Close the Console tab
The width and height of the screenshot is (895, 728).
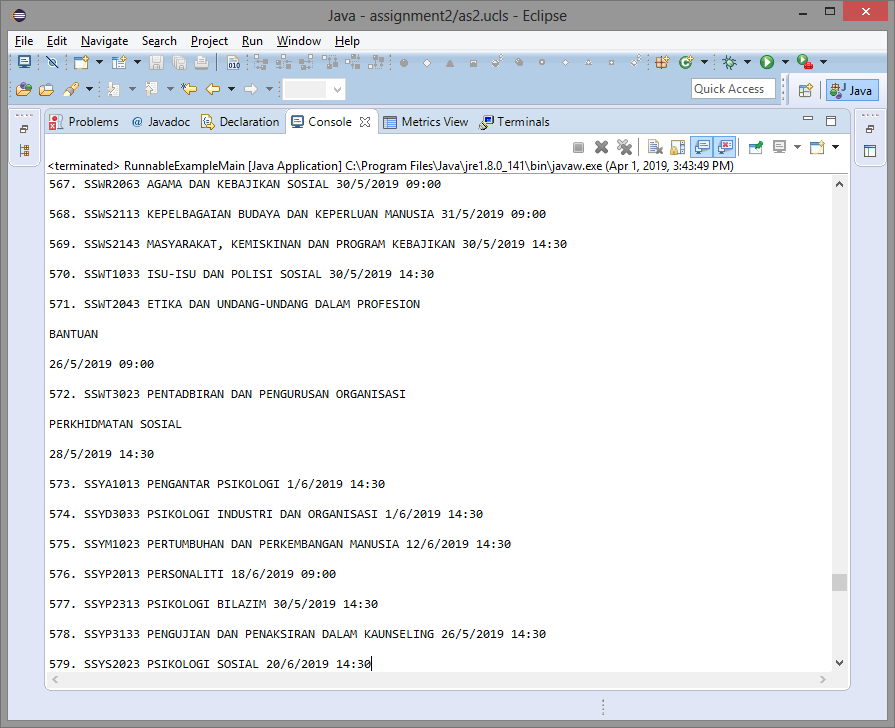point(365,122)
